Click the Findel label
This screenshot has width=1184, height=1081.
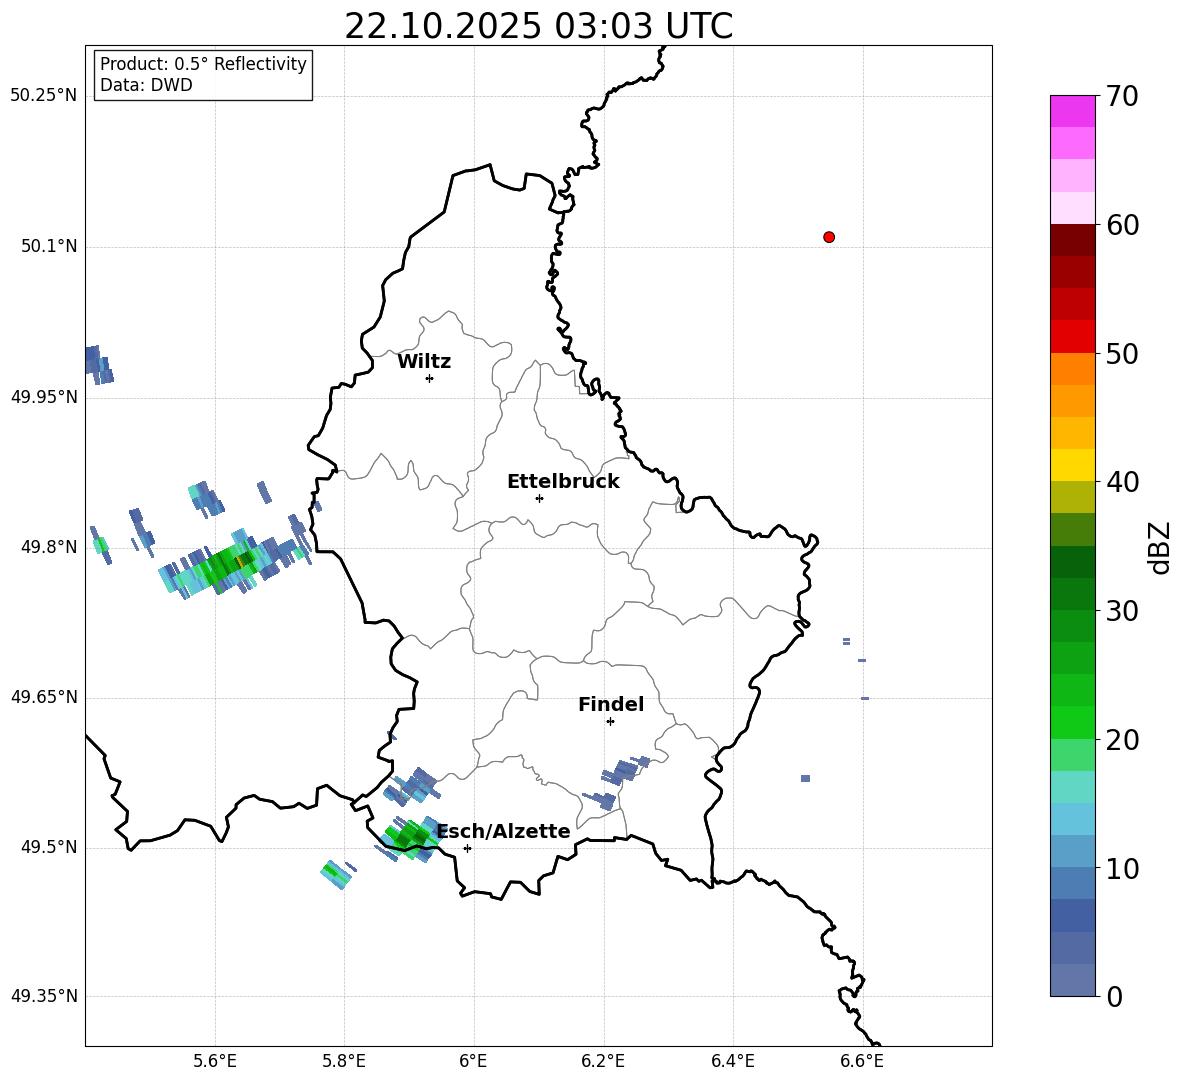point(611,704)
